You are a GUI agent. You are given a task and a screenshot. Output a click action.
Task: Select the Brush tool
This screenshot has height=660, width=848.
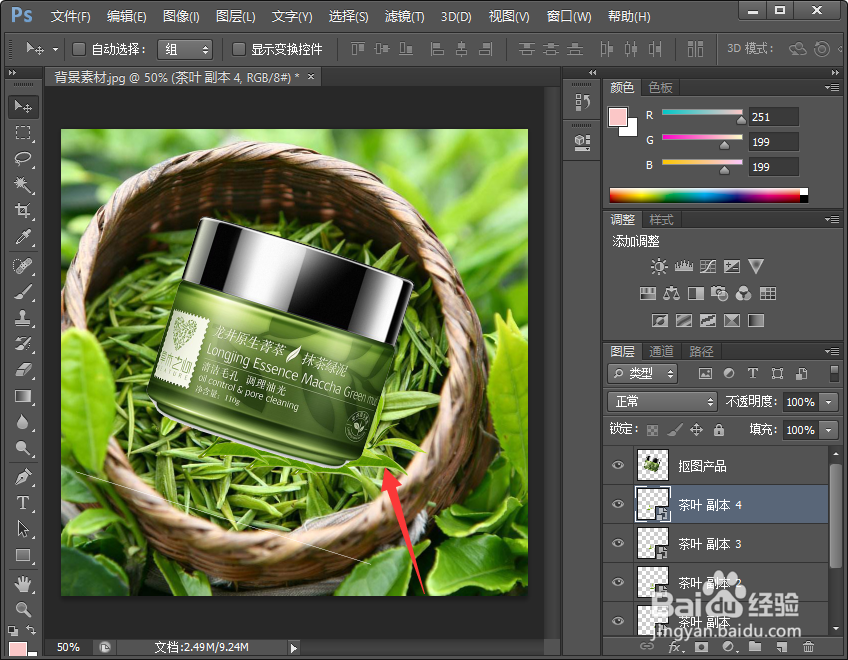23,292
